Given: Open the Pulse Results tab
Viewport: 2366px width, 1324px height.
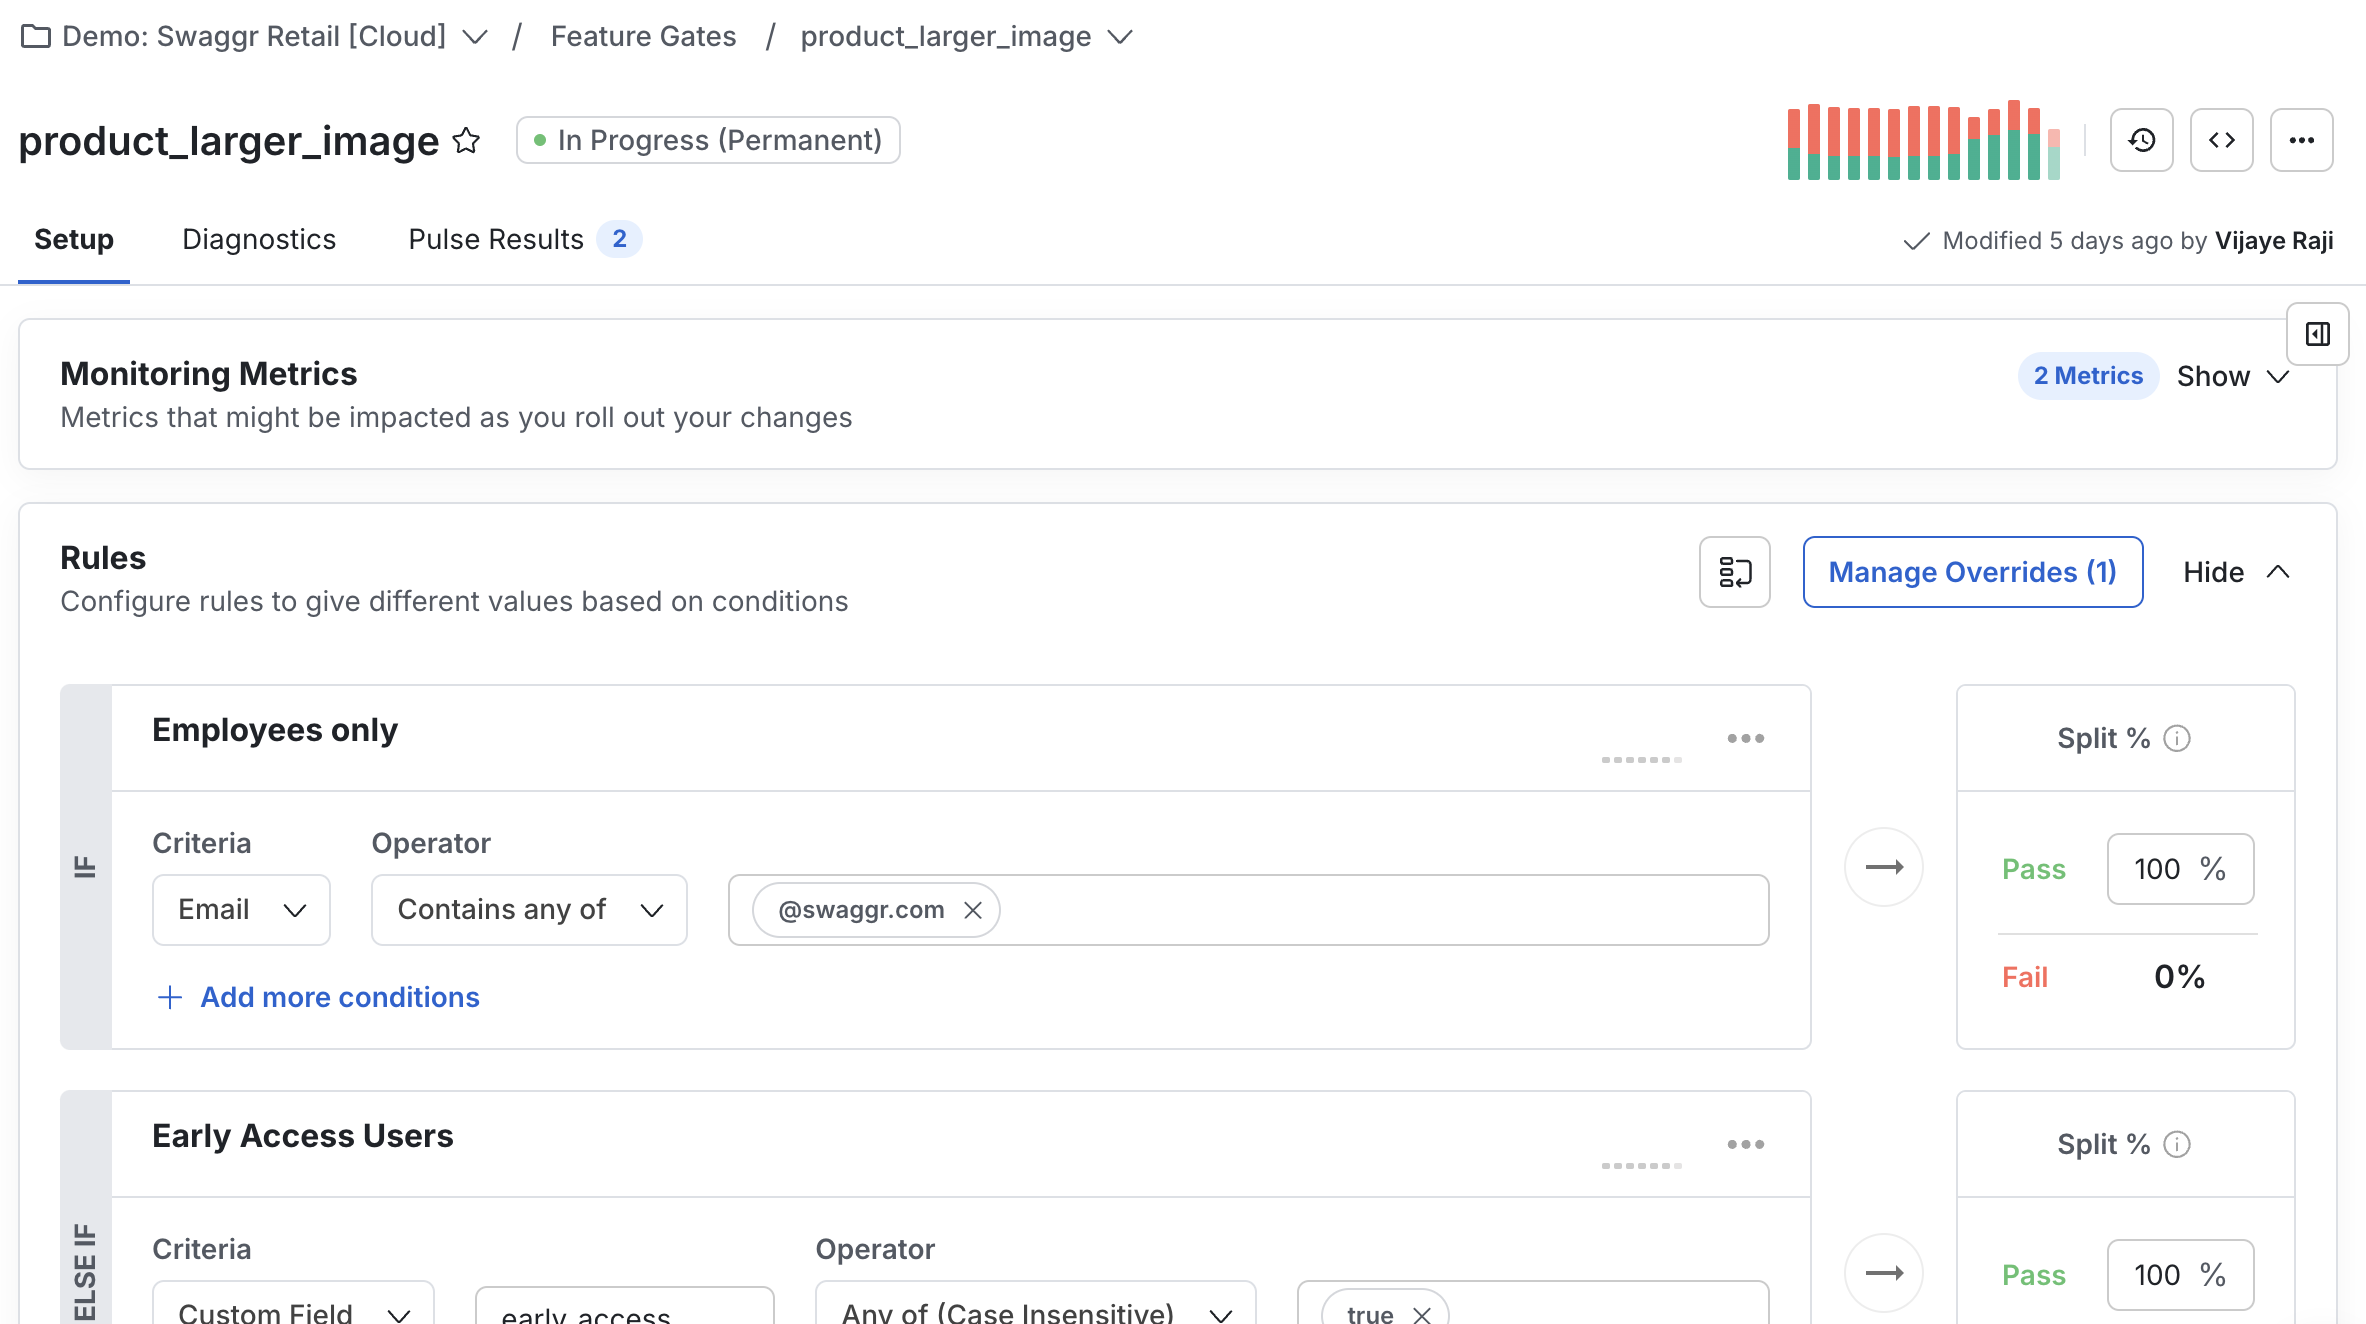Looking at the screenshot, I should click(x=495, y=239).
